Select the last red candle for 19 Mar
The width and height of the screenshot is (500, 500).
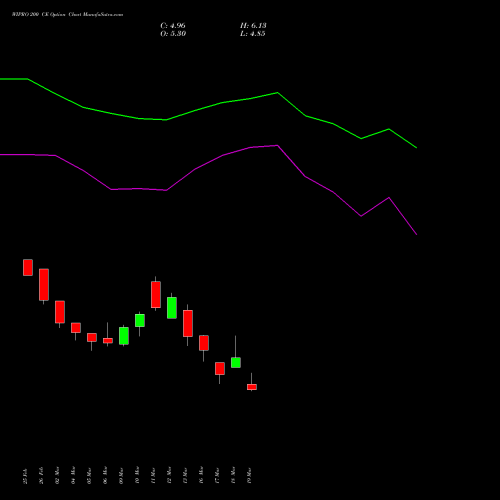[252, 387]
